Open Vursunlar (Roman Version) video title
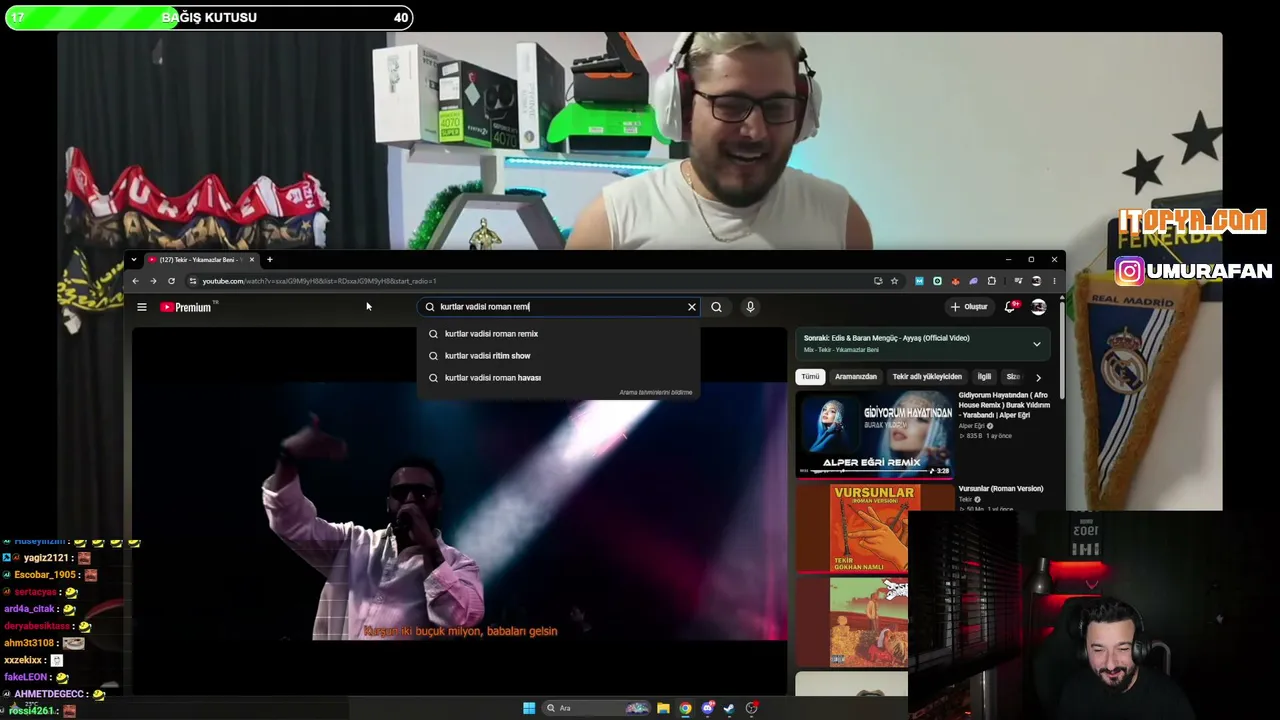Image resolution: width=1280 pixels, height=720 pixels. pyautogui.click(x=1001, y=489)
